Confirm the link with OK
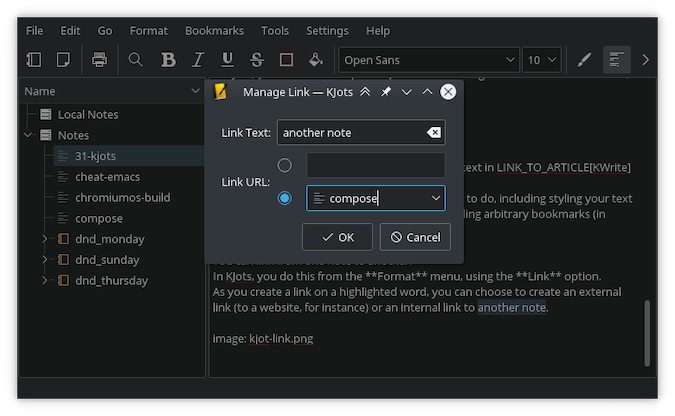 pos(337,237)
